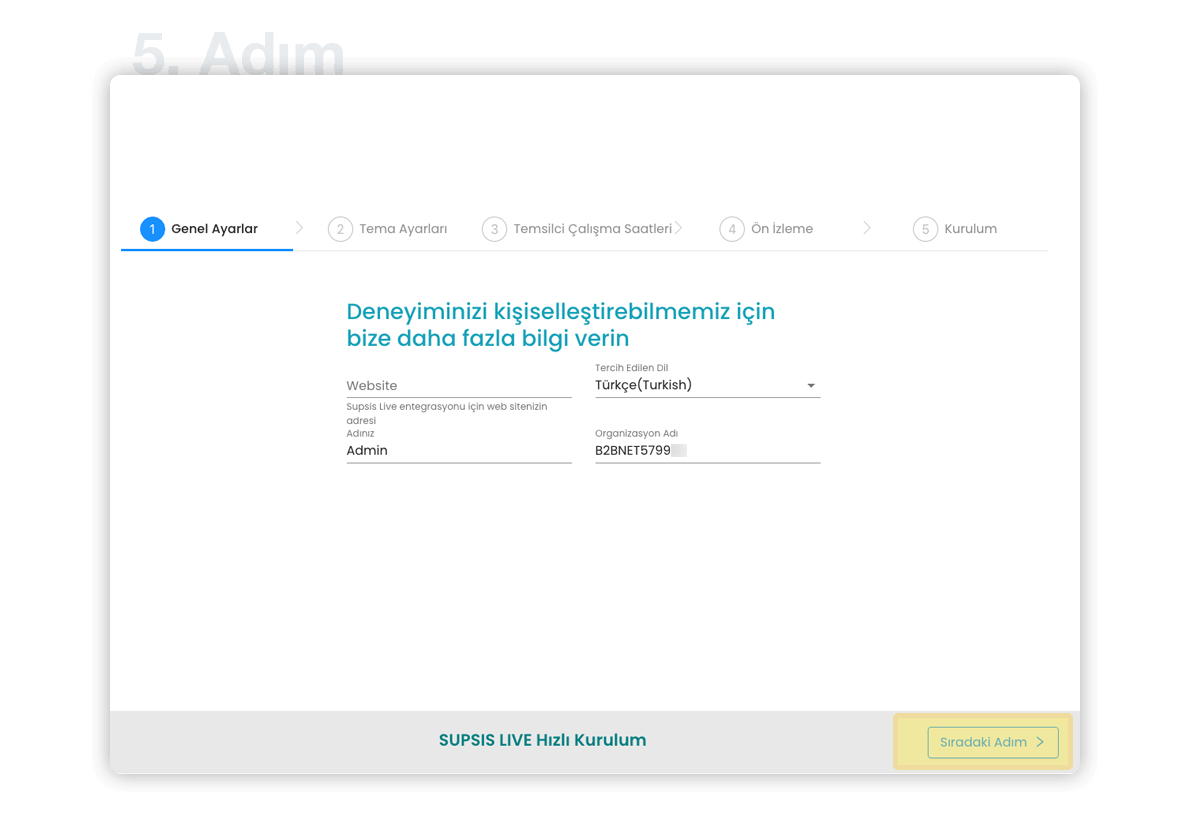This screenshot has height=818, width=1200.
Task: Click the step 2 circle icon
Action: (340, 229)
